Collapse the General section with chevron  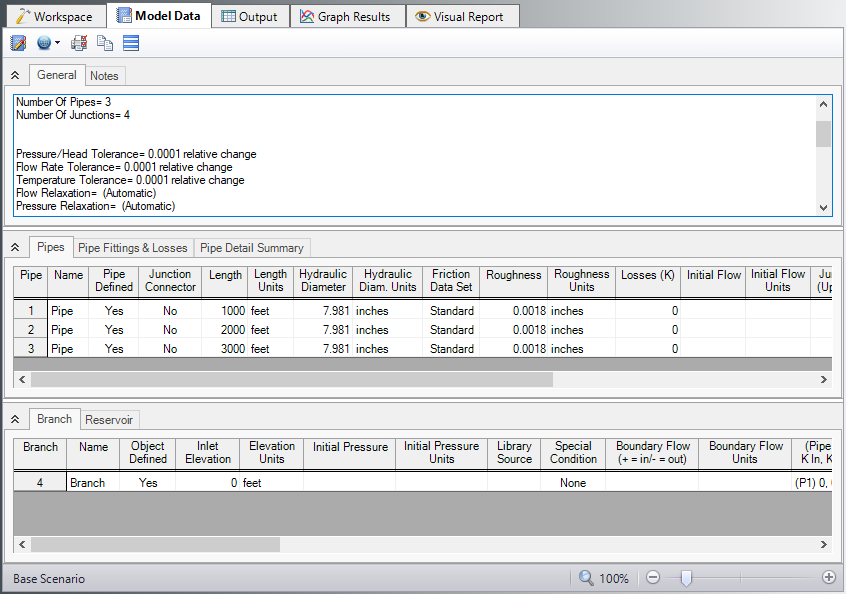pyautogui.click(x=15, y=75)
